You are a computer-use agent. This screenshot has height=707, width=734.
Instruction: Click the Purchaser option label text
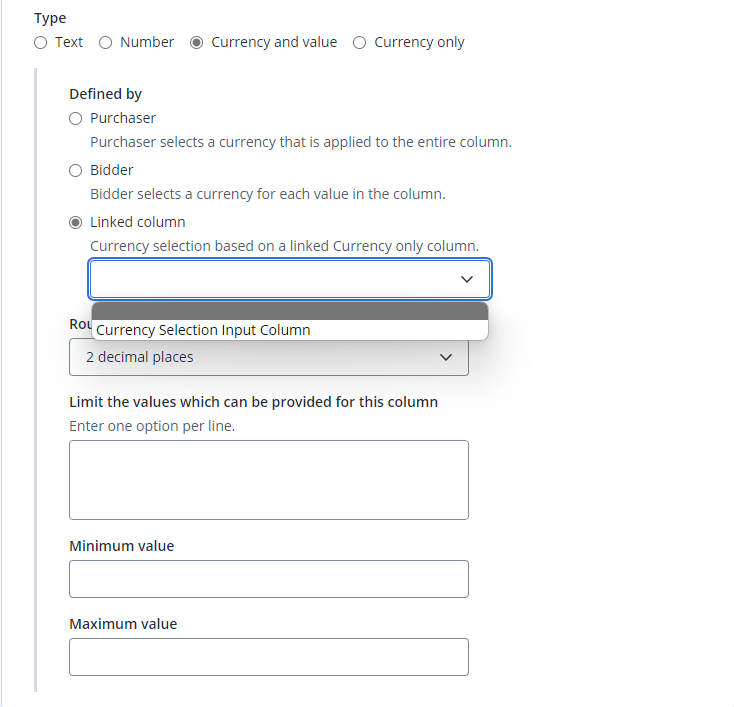coord(123,118)
